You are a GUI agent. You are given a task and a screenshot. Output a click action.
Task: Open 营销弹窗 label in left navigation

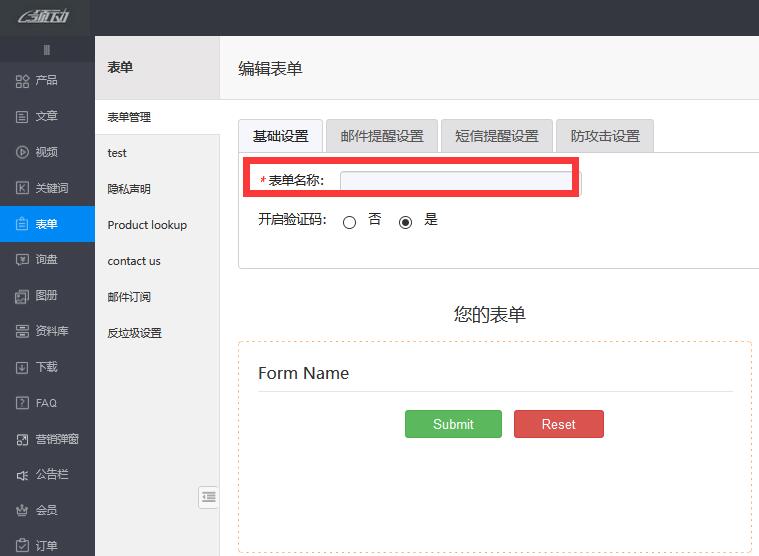[x=57, y=439]
